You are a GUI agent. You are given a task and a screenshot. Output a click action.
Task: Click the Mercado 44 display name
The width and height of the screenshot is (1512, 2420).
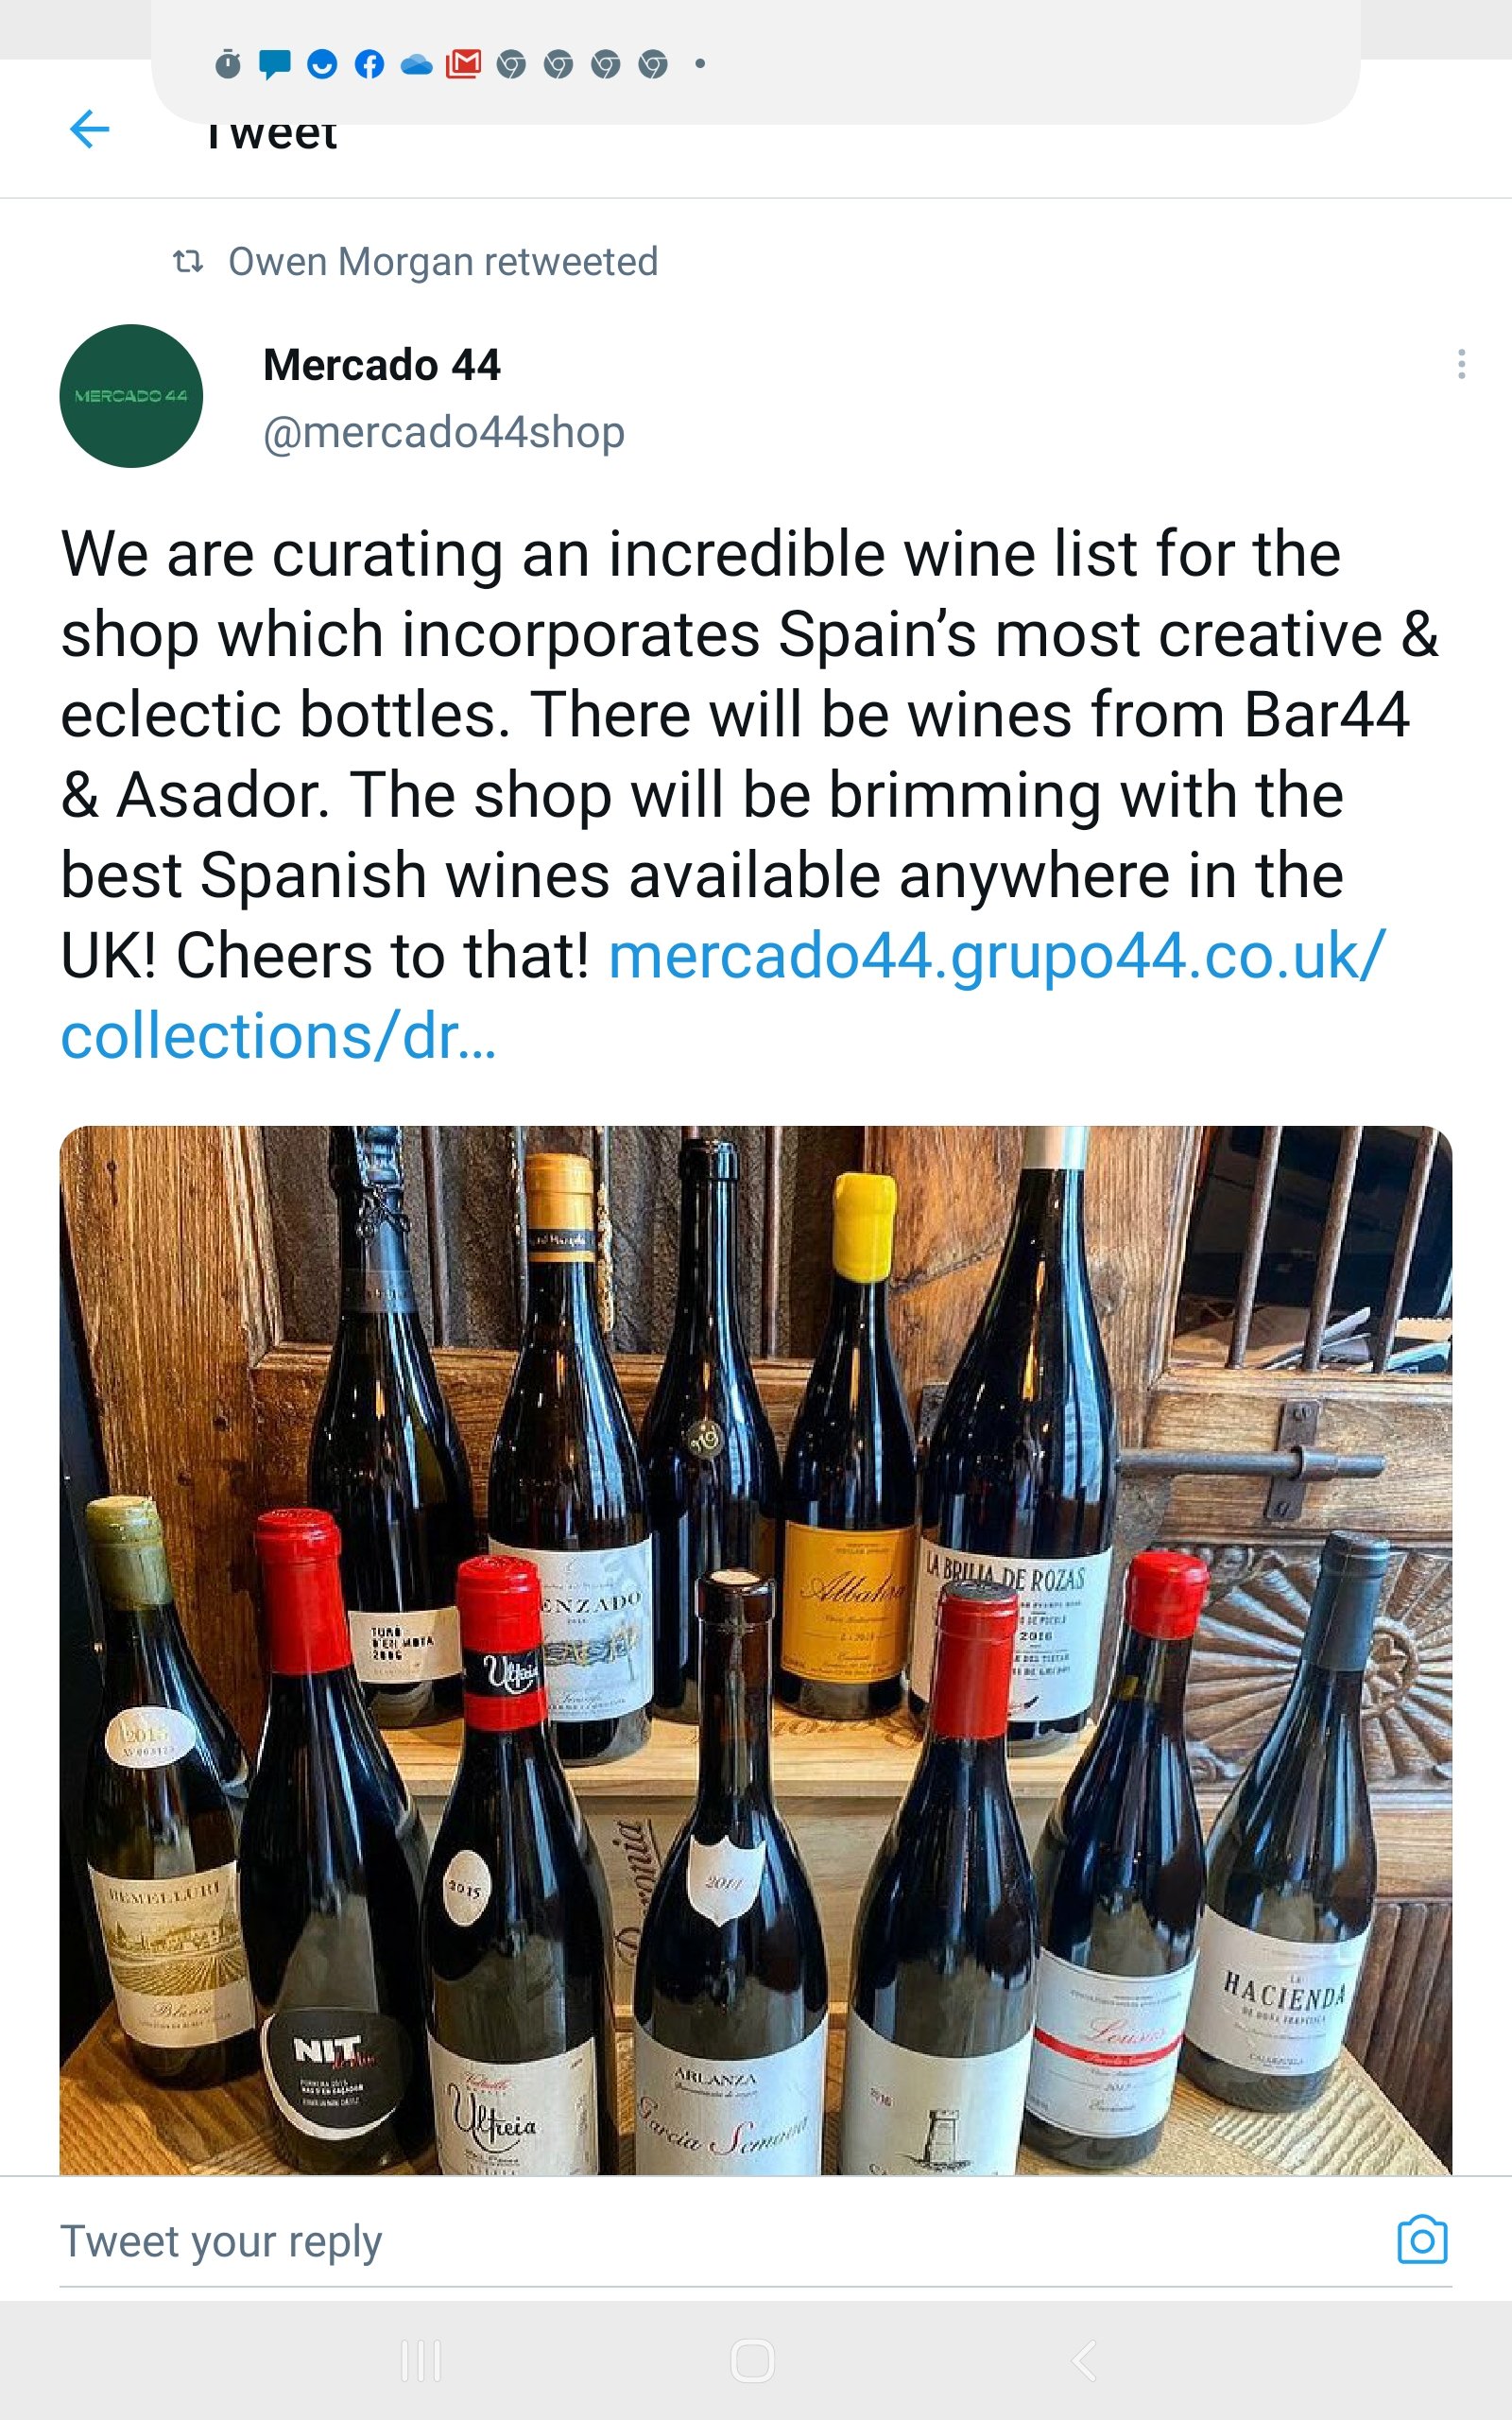click(x=381, y=365)
